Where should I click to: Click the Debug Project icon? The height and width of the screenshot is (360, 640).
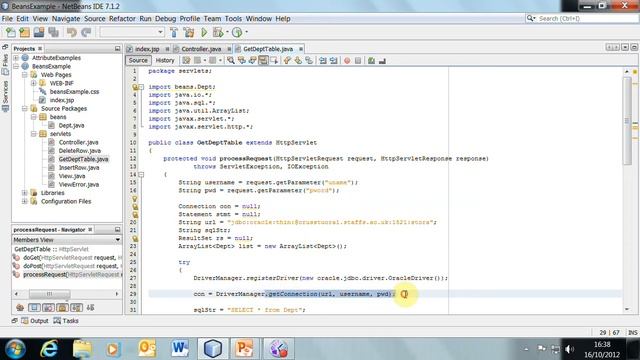(x=218, y=32)
